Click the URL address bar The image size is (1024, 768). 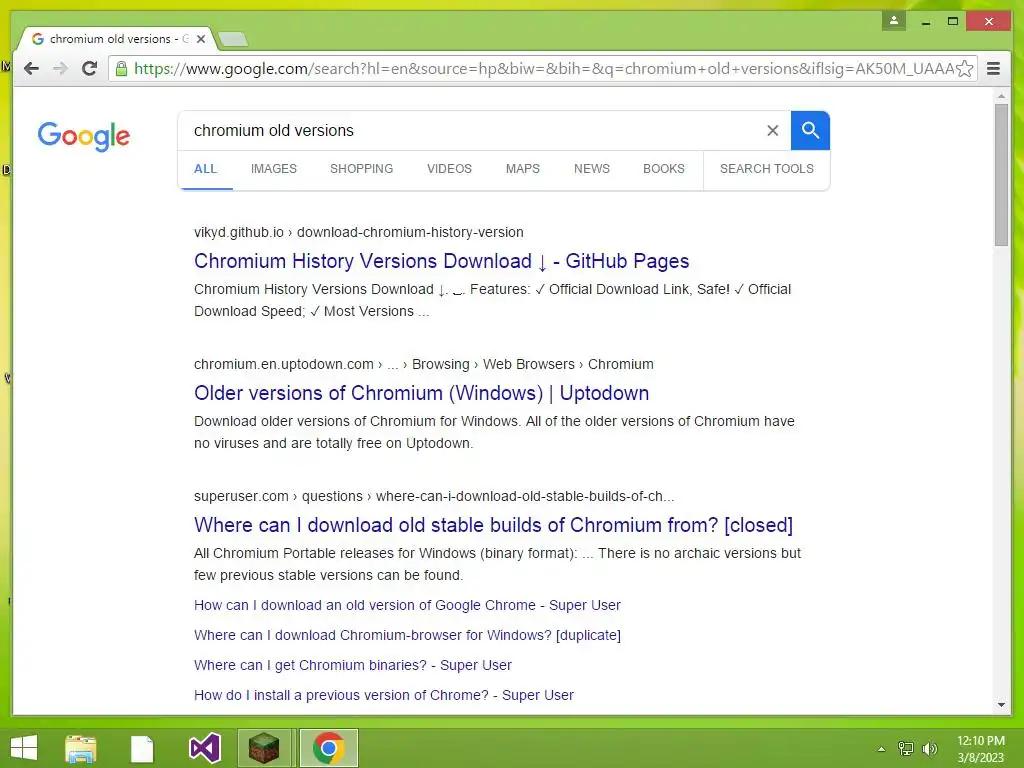pyautogui.click(x=542, y=69)
